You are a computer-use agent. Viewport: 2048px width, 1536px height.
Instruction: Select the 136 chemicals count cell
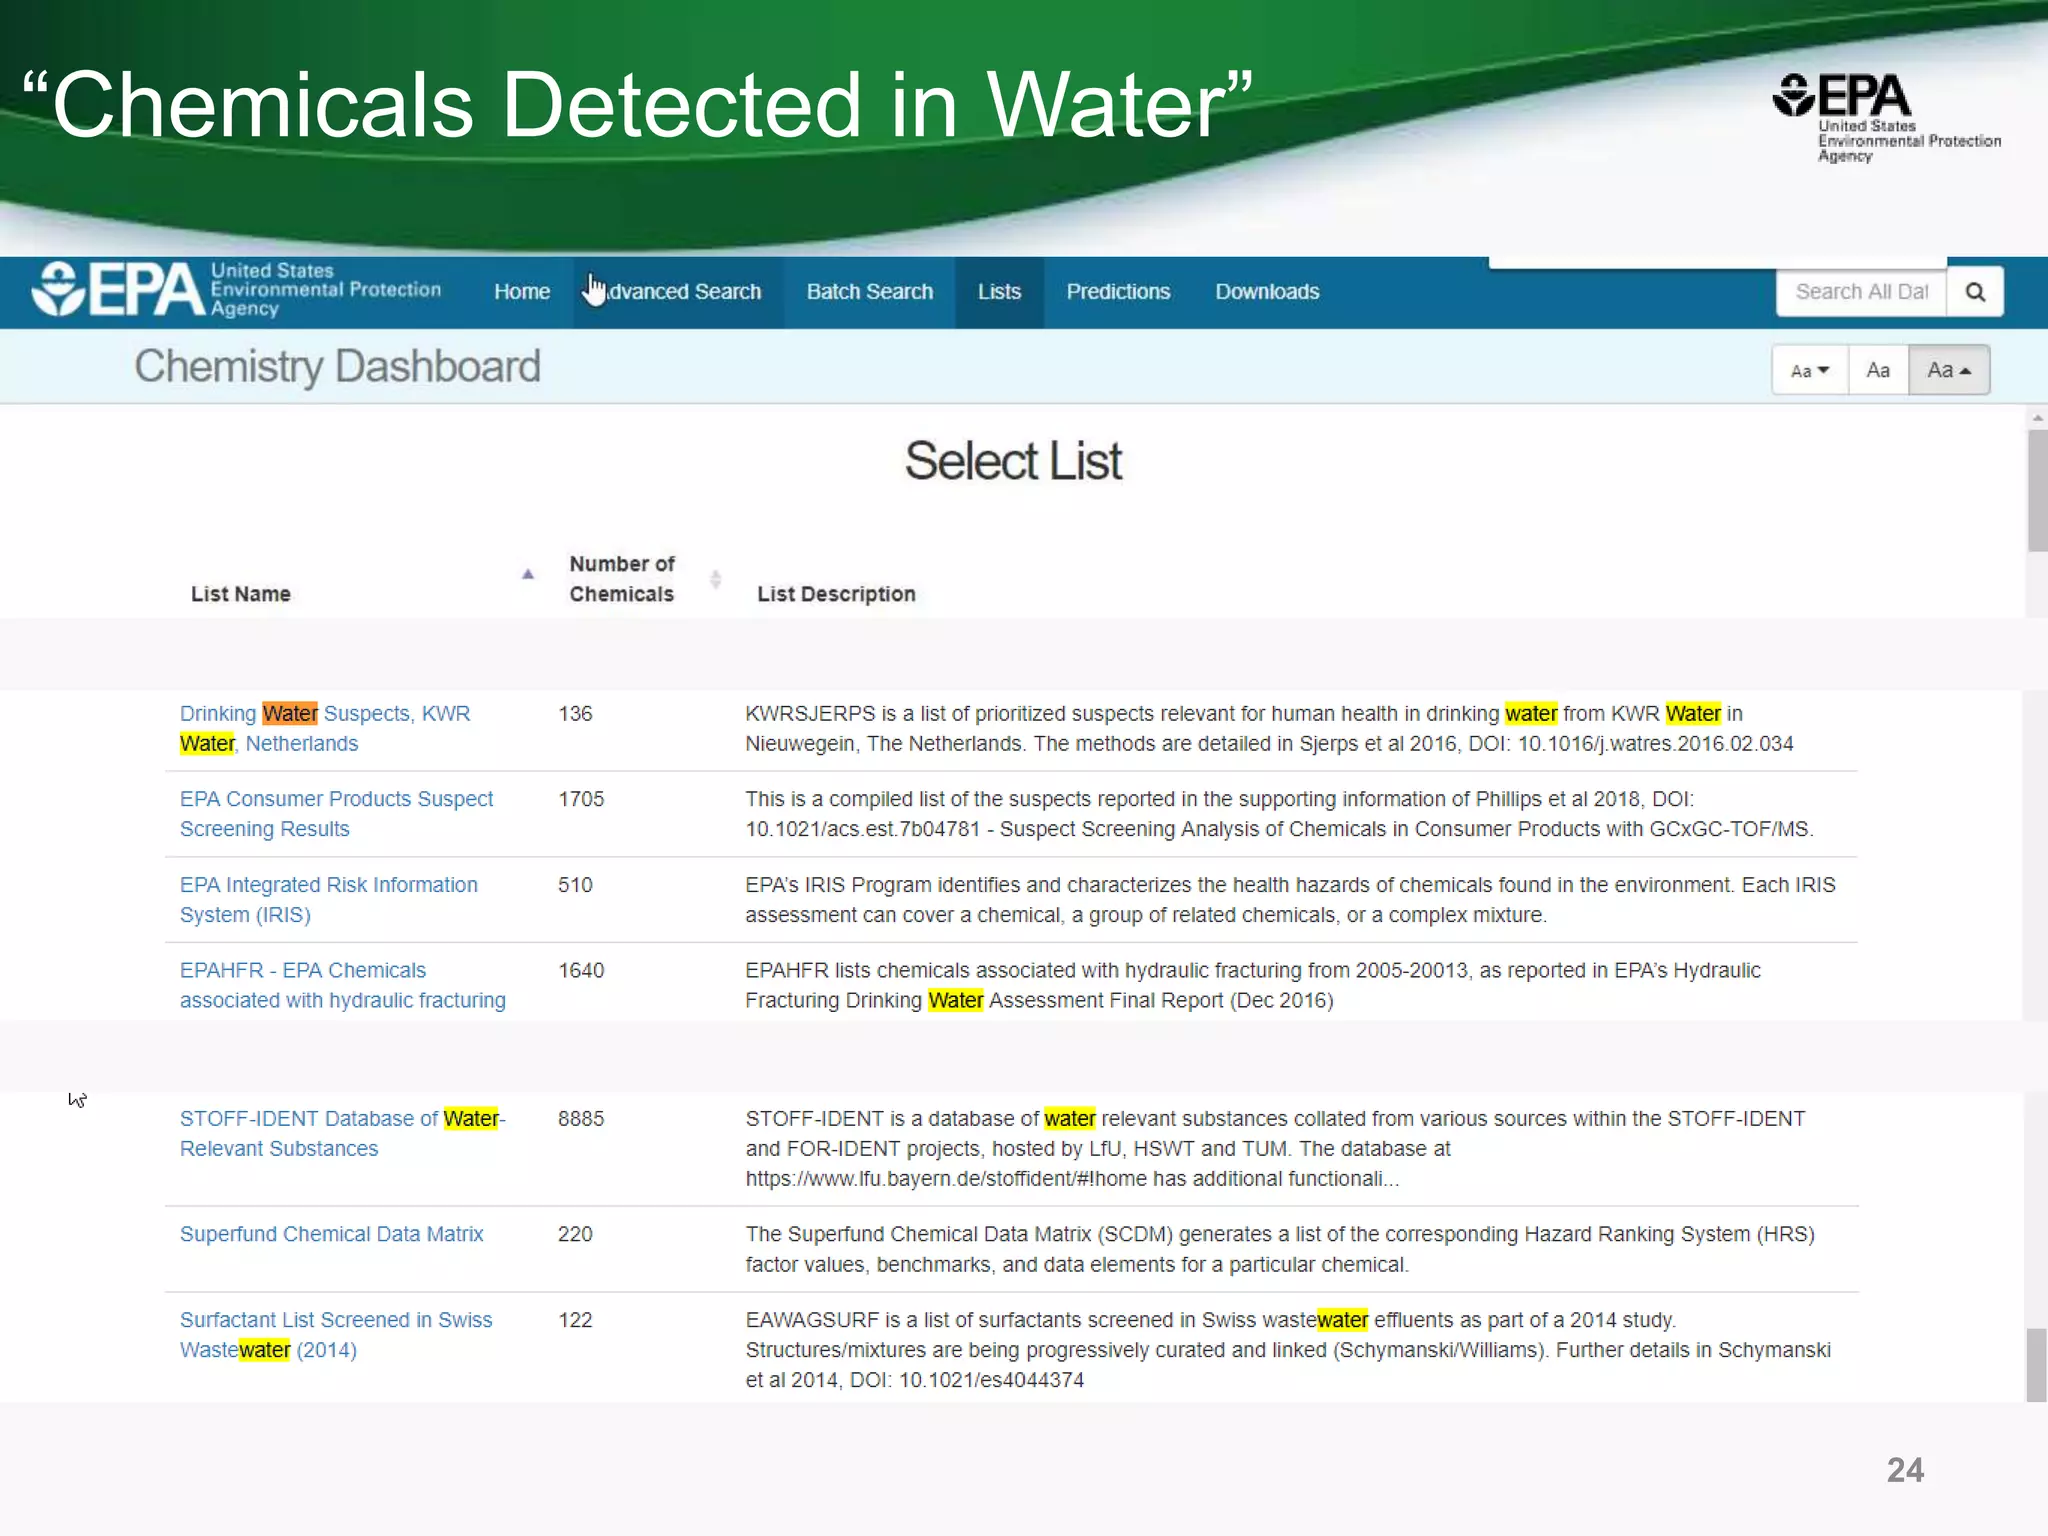pyautogui.click(x=575, y=714)
